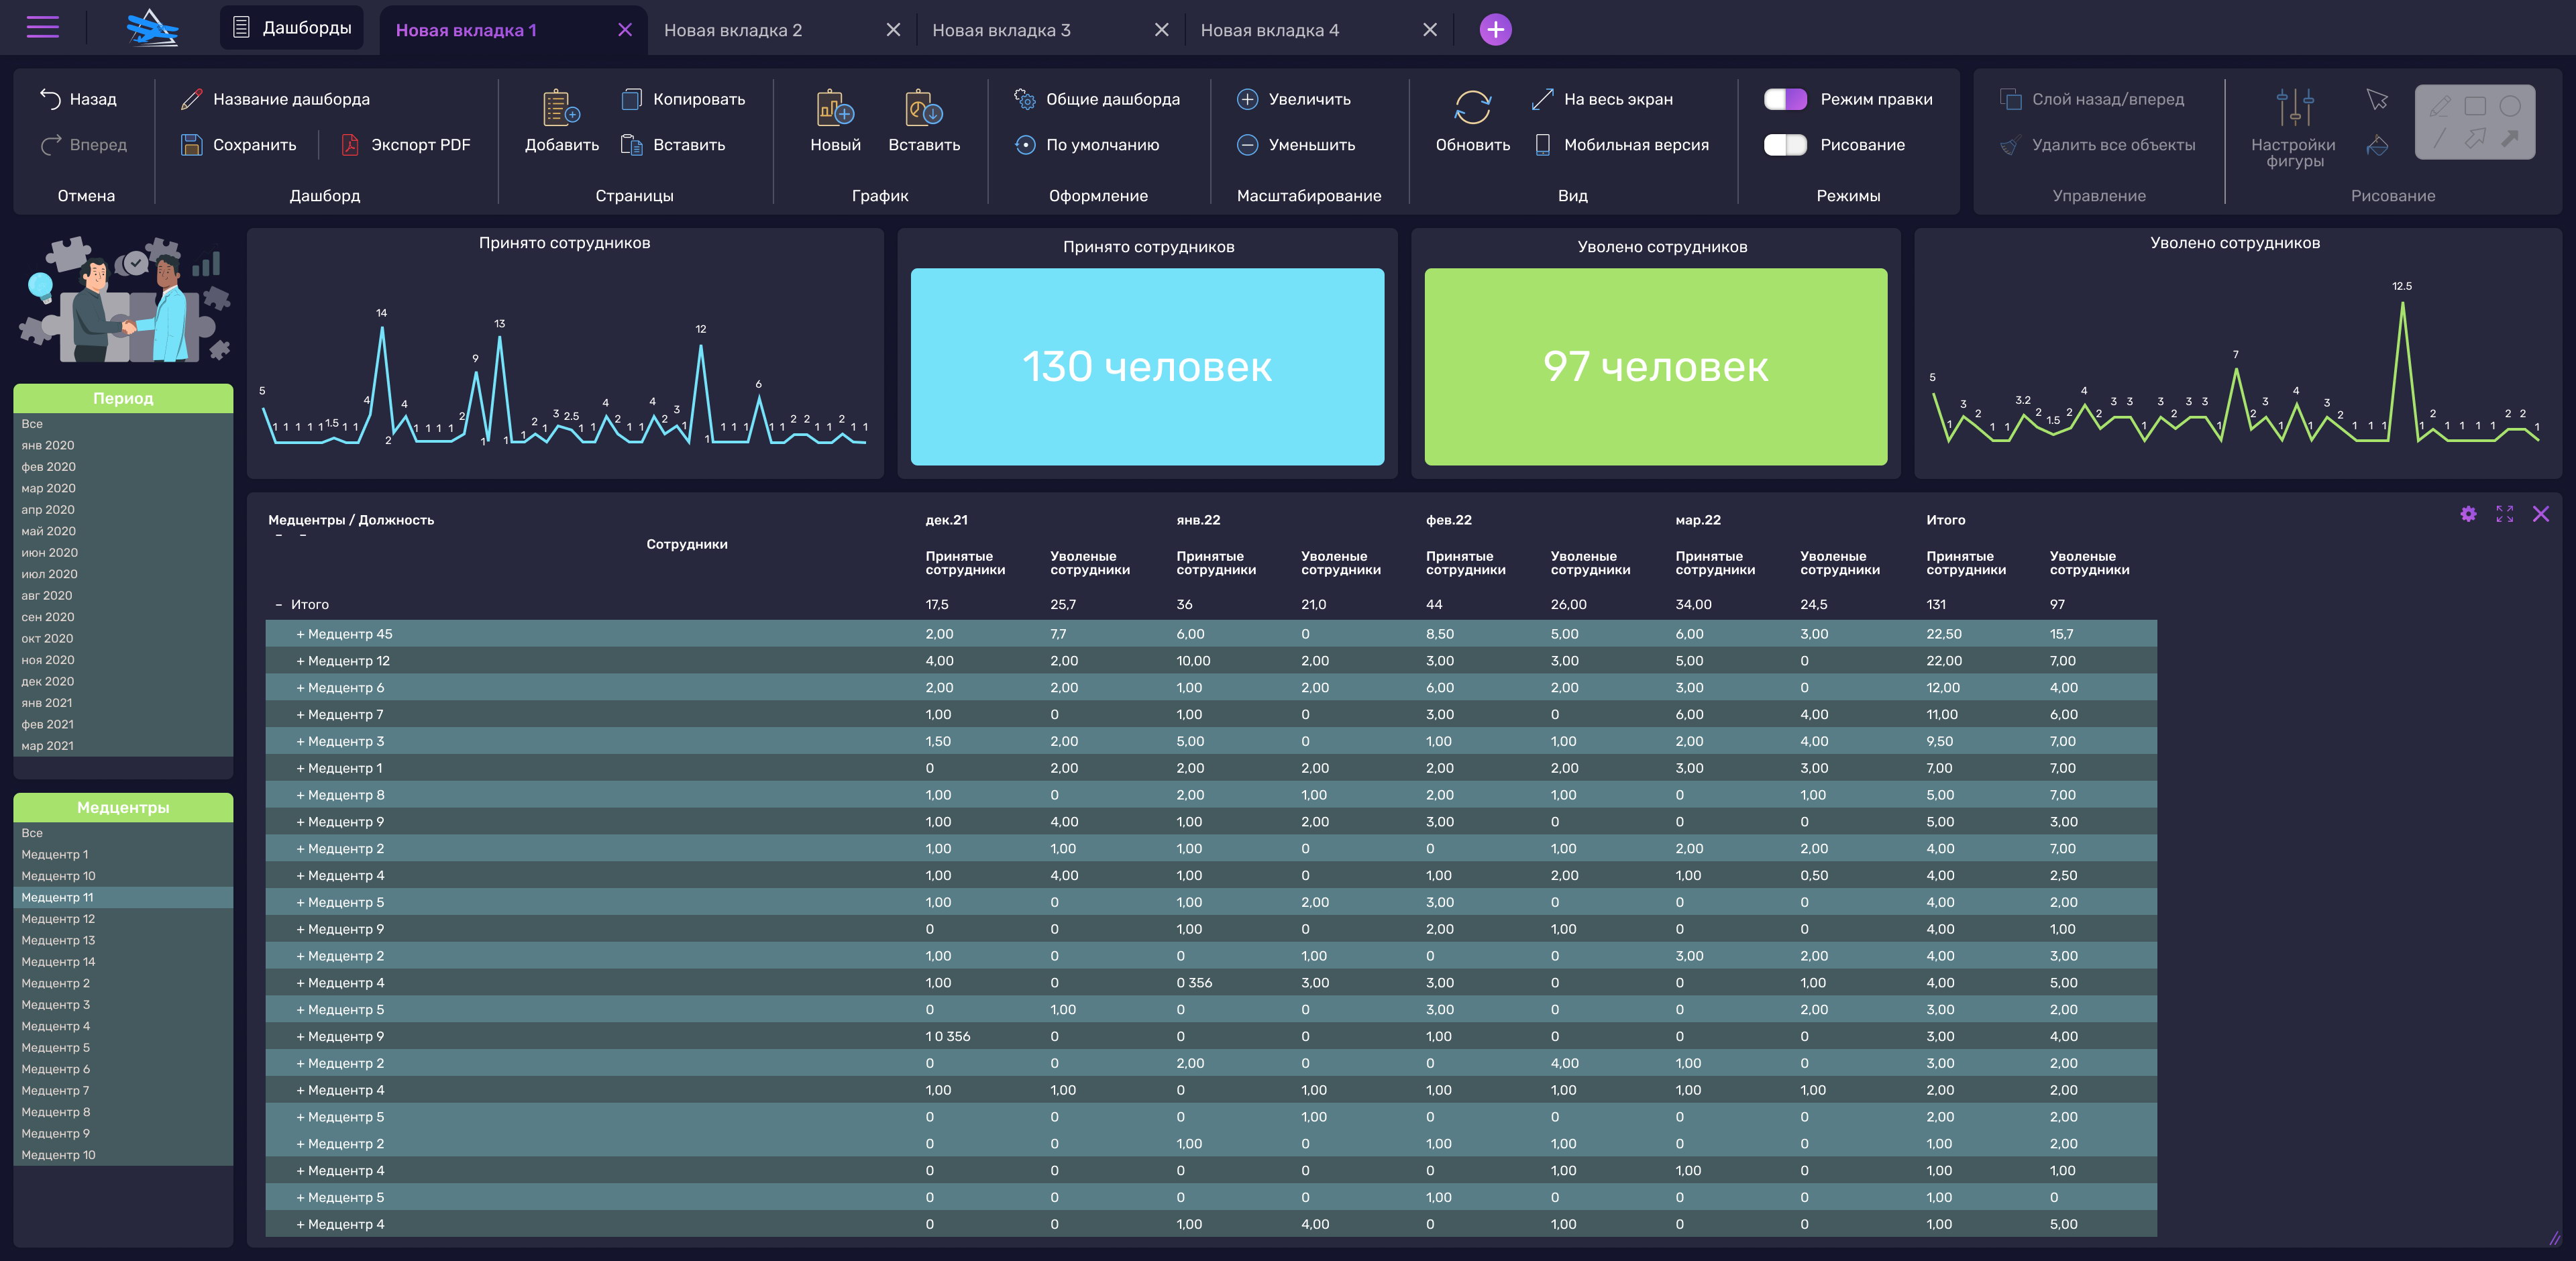The image size is (2576, 1261).
Task: Click the purple plus to add a tab
Action: pos(1495,30)
